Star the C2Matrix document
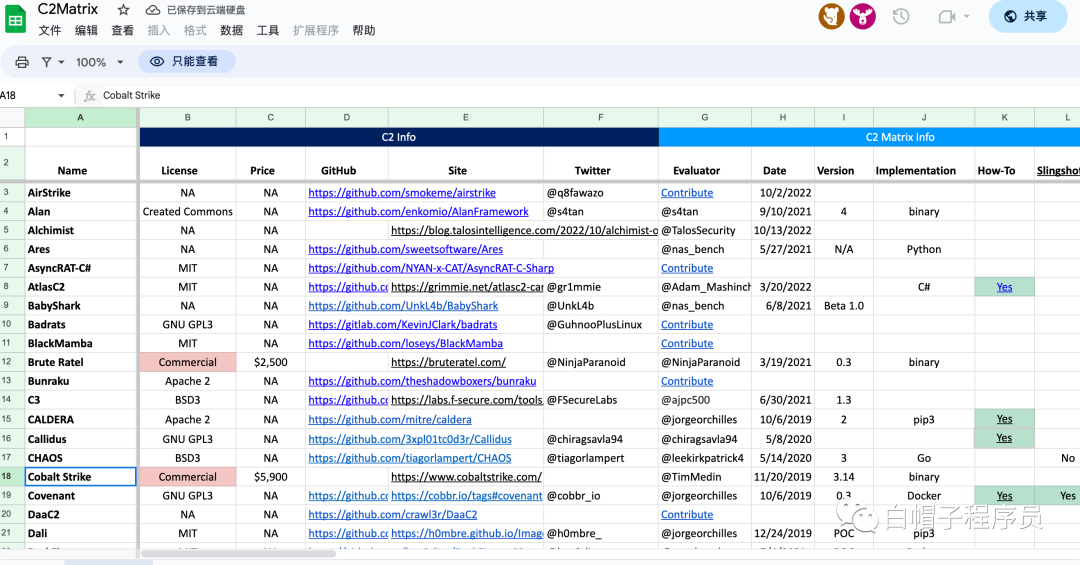Image resolution: width=1080 pixels, height=565 pixels. tap(123, 10)
